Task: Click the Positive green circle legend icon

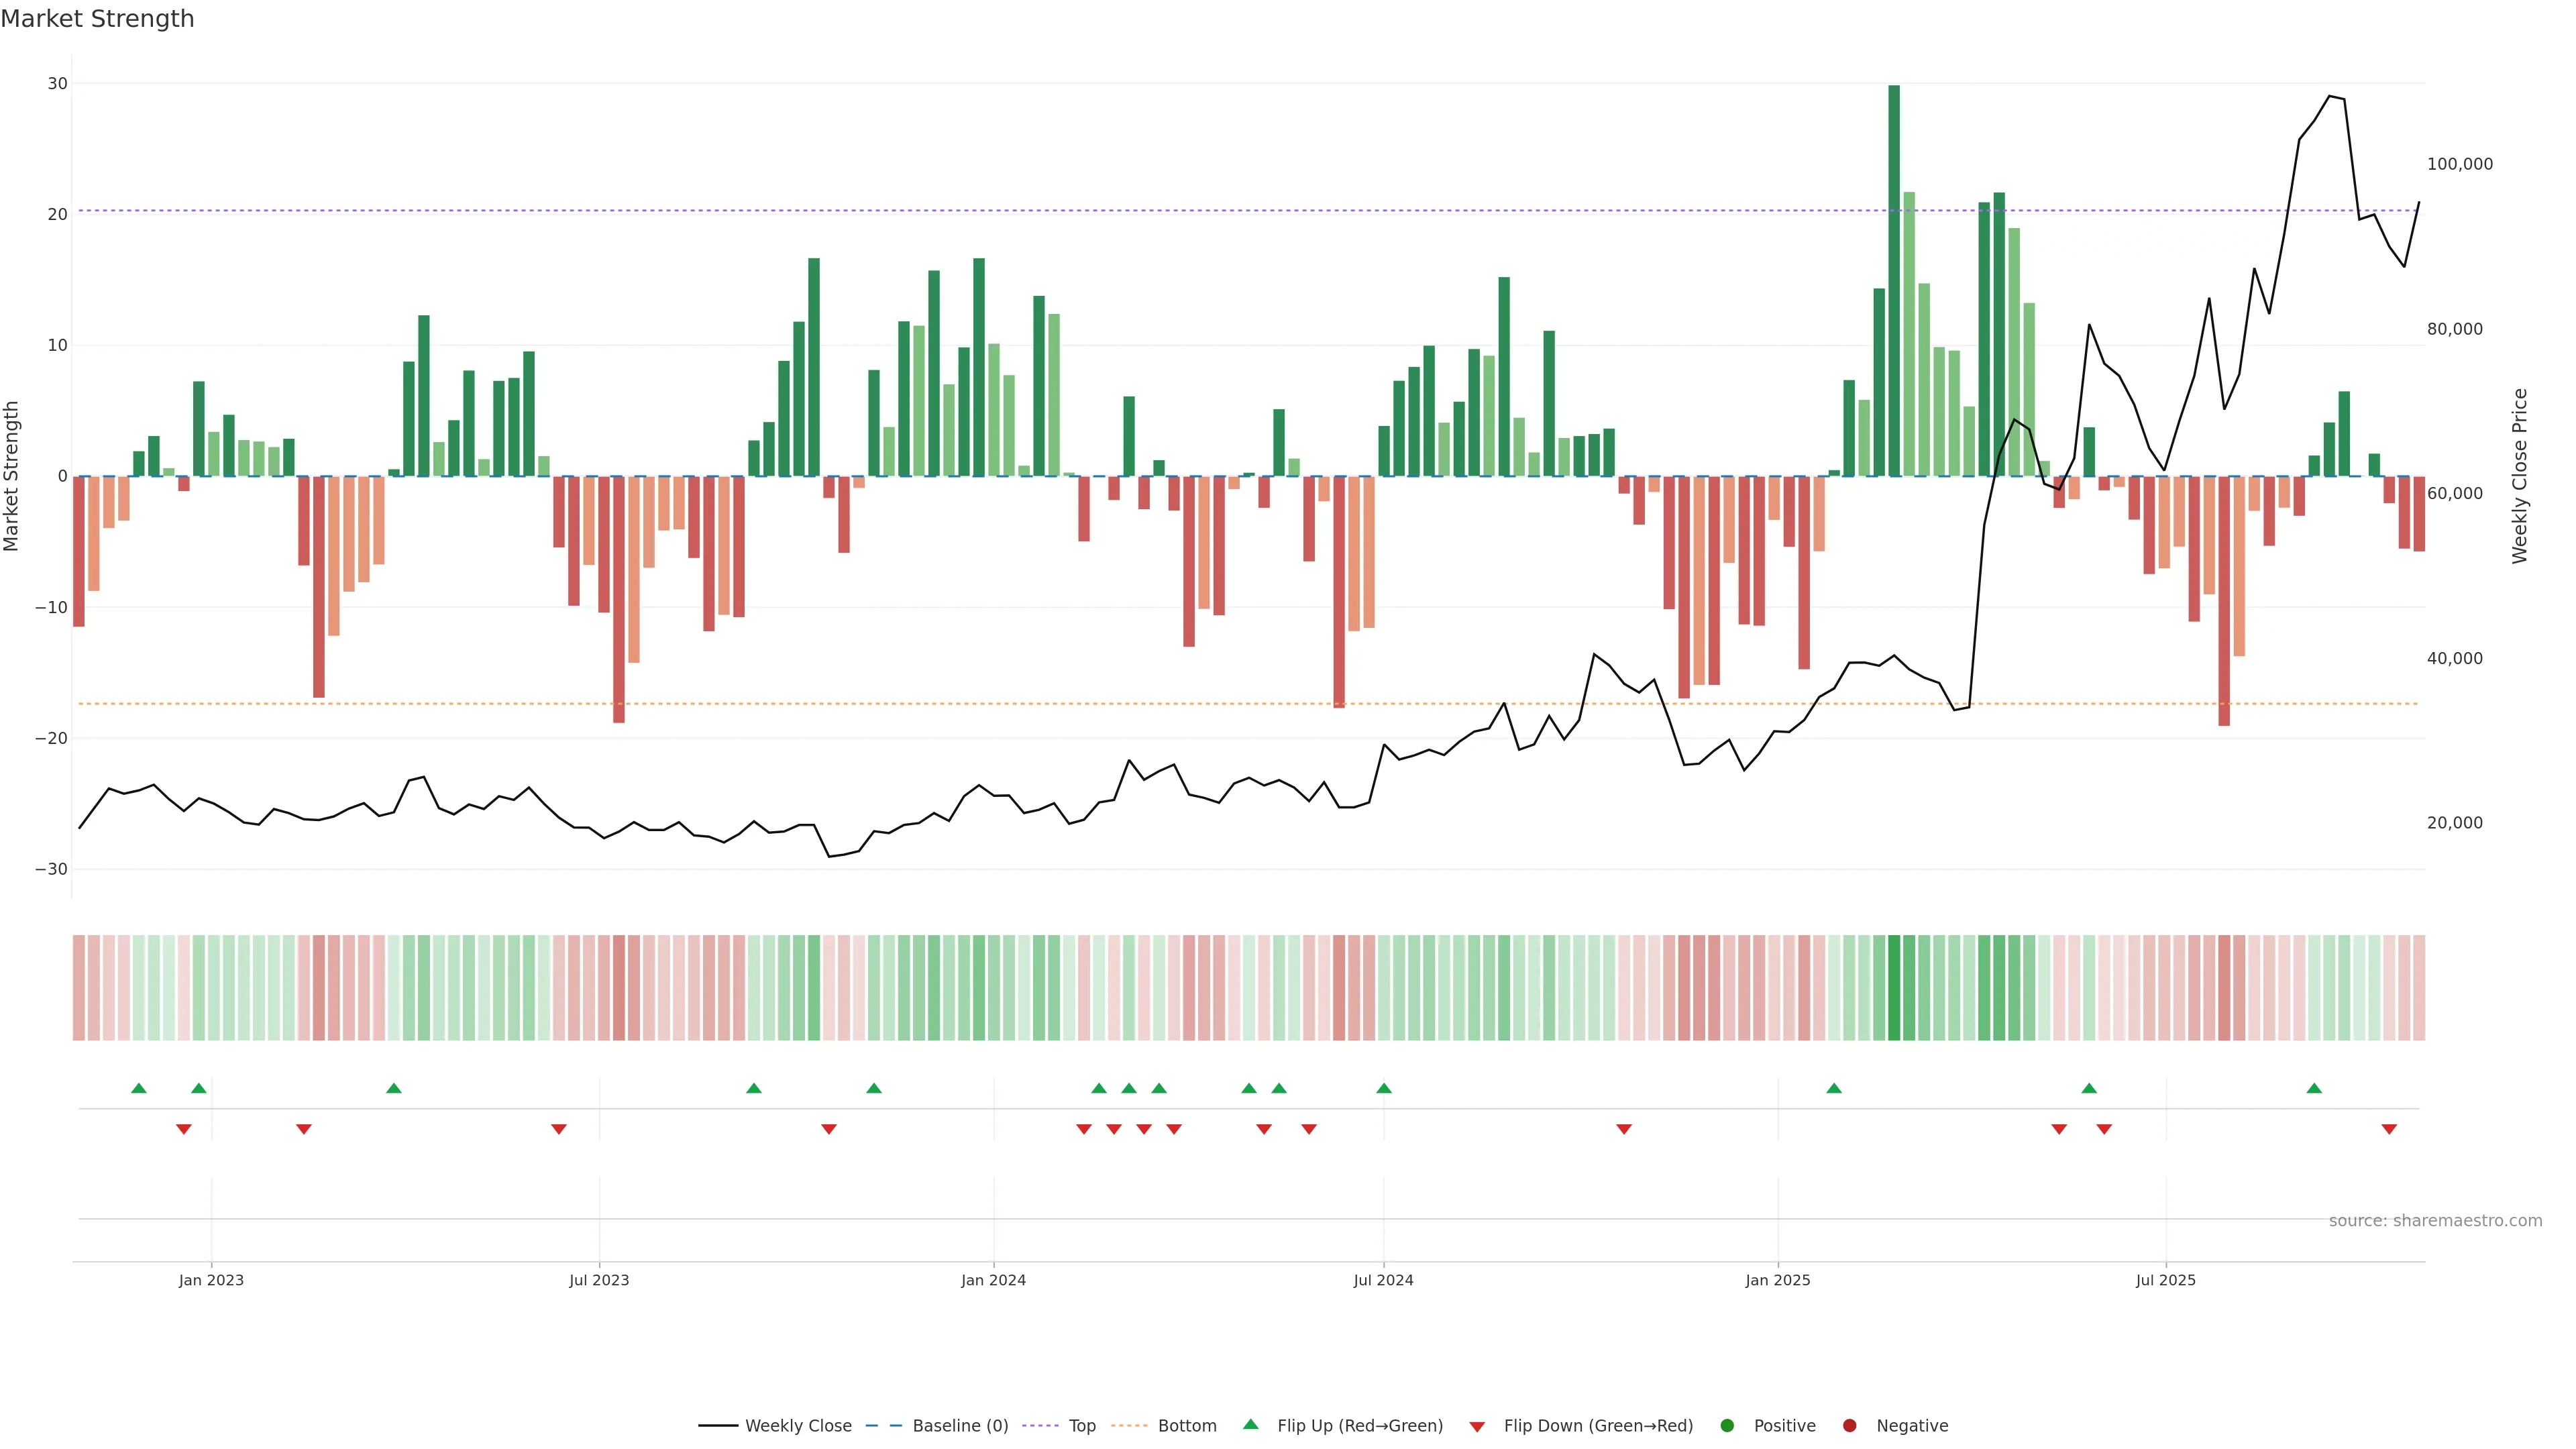Action: 1727,1426
